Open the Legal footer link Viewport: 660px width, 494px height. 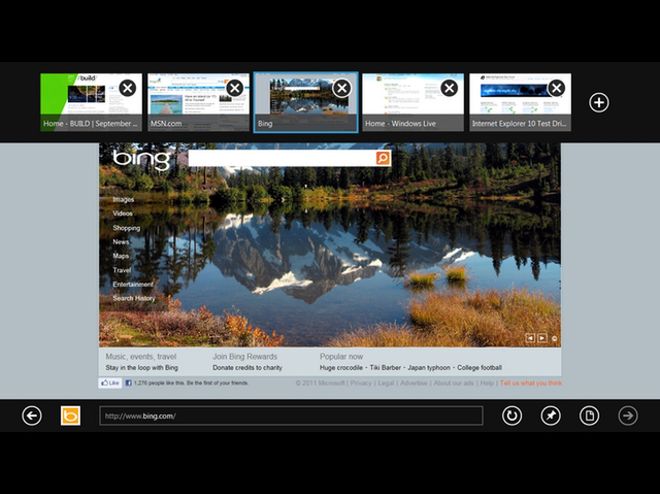[x=386, y=383]
